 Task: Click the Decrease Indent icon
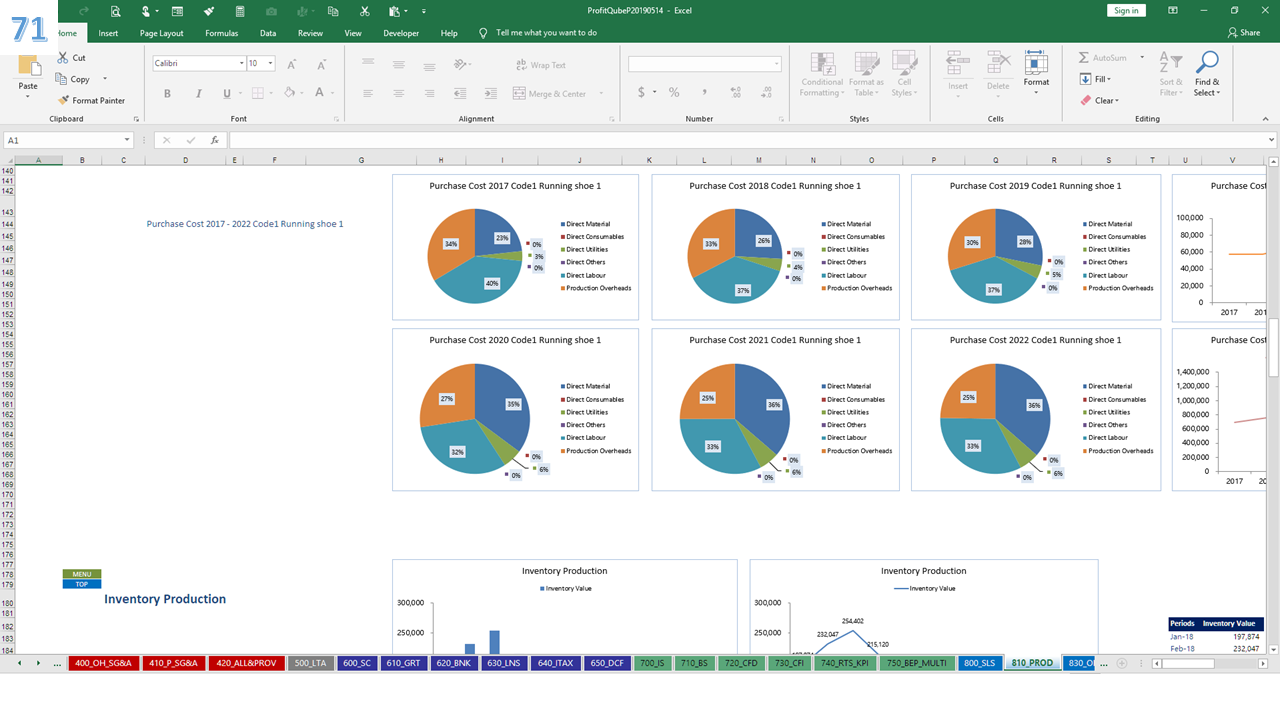click(460, 93)
